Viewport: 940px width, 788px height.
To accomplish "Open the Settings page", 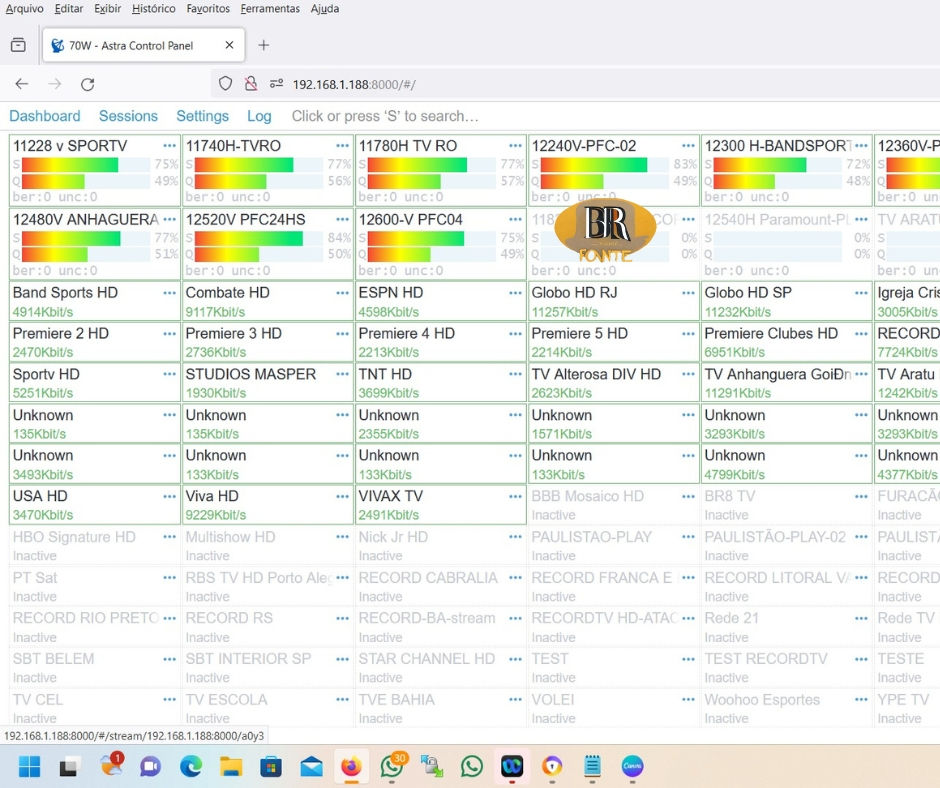I will 203,116.
